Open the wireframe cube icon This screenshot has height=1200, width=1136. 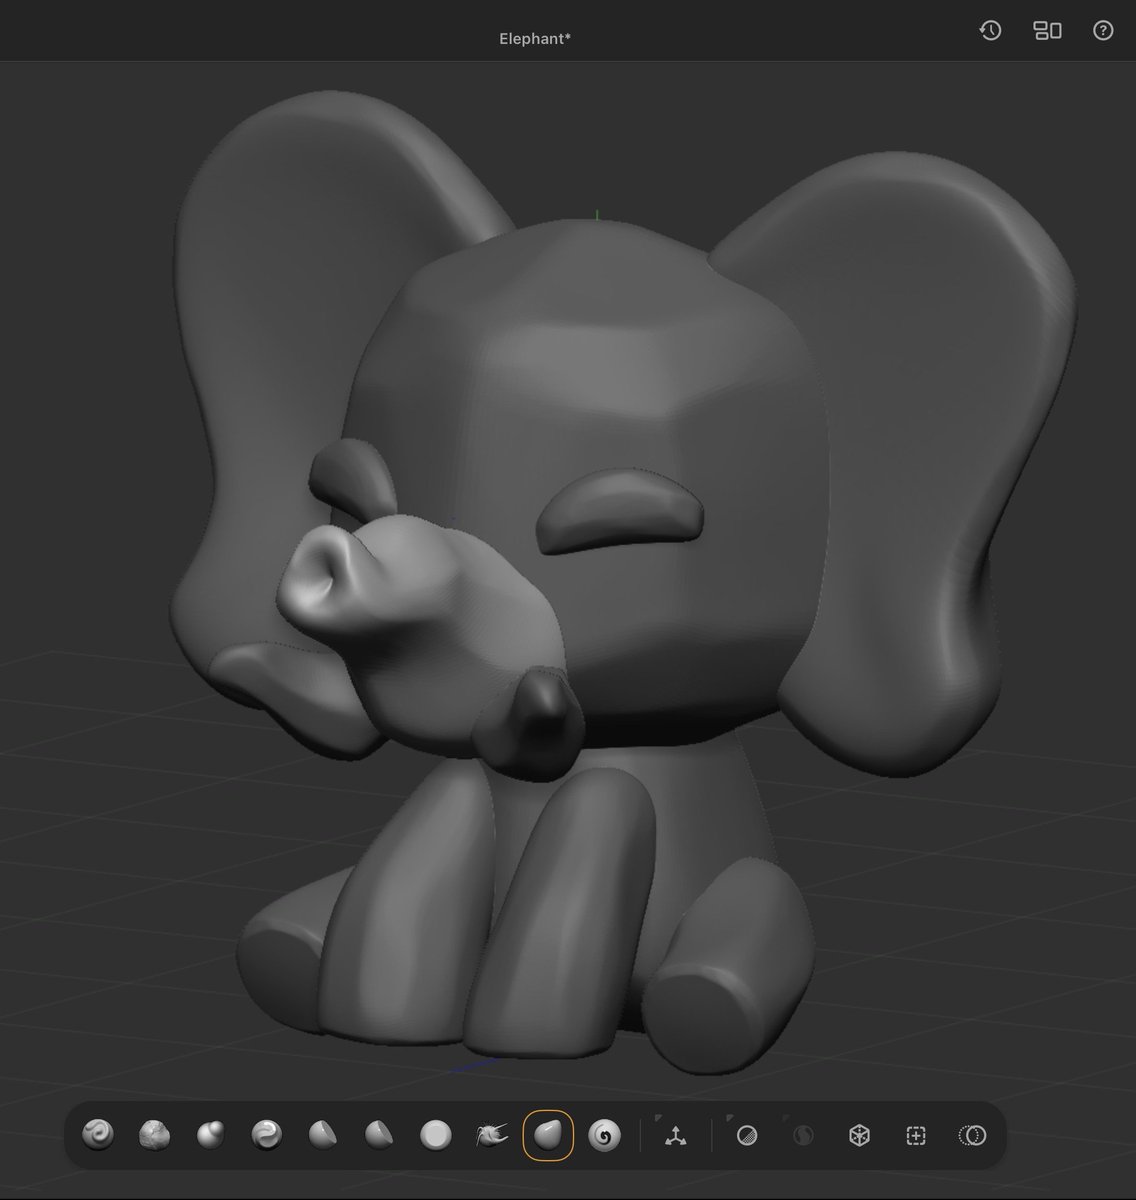click(859, 1135)
